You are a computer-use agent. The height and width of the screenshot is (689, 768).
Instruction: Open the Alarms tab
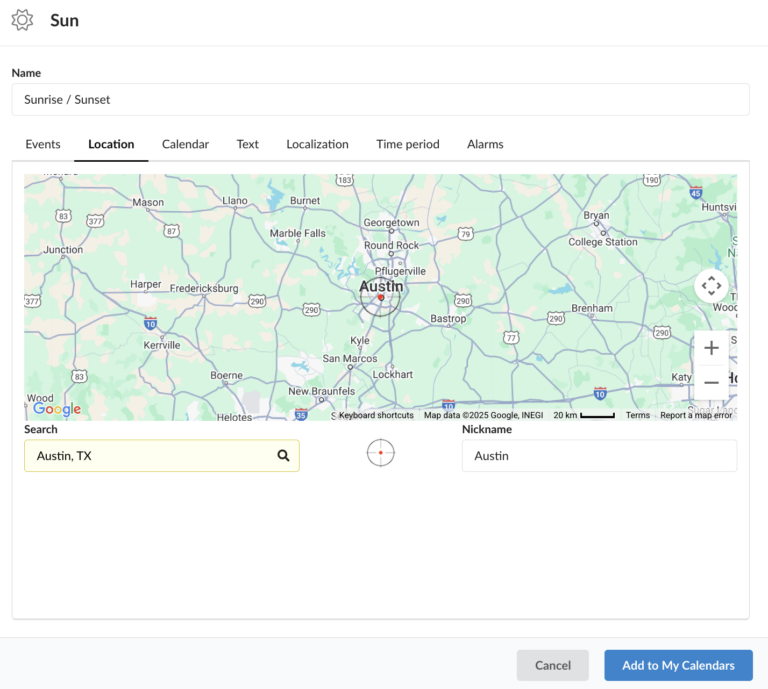point(485,144)
